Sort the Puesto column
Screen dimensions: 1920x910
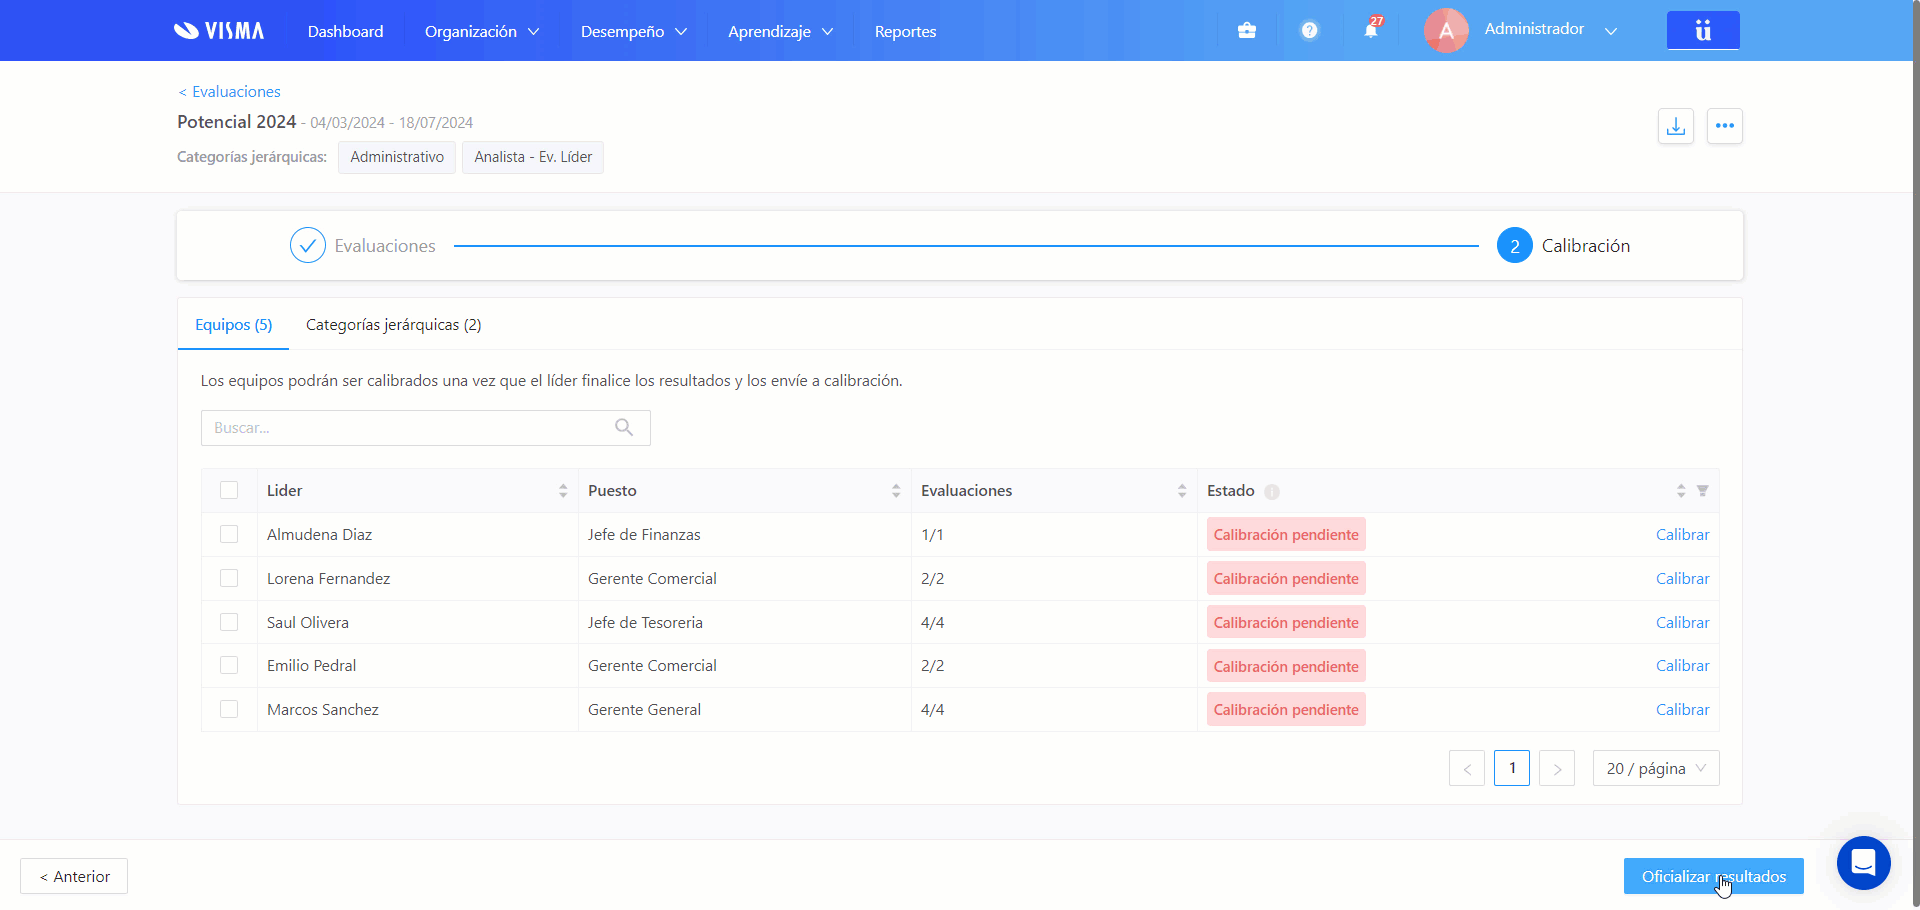coord(896,491)
